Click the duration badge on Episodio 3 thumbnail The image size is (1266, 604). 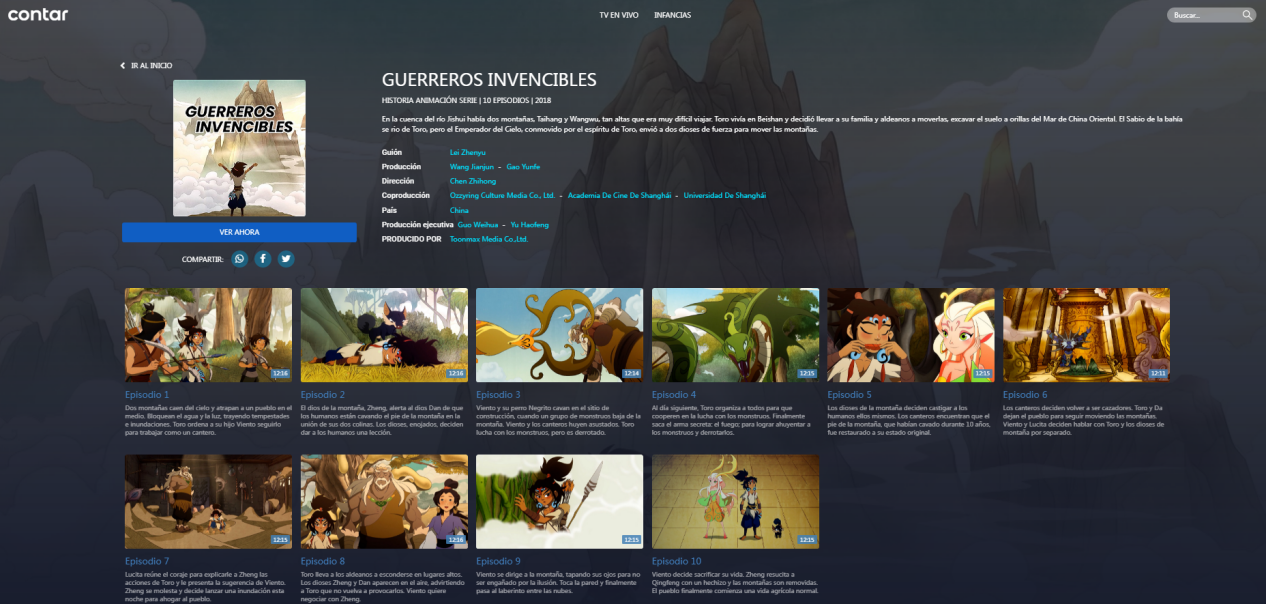click(x=631, y=373)
